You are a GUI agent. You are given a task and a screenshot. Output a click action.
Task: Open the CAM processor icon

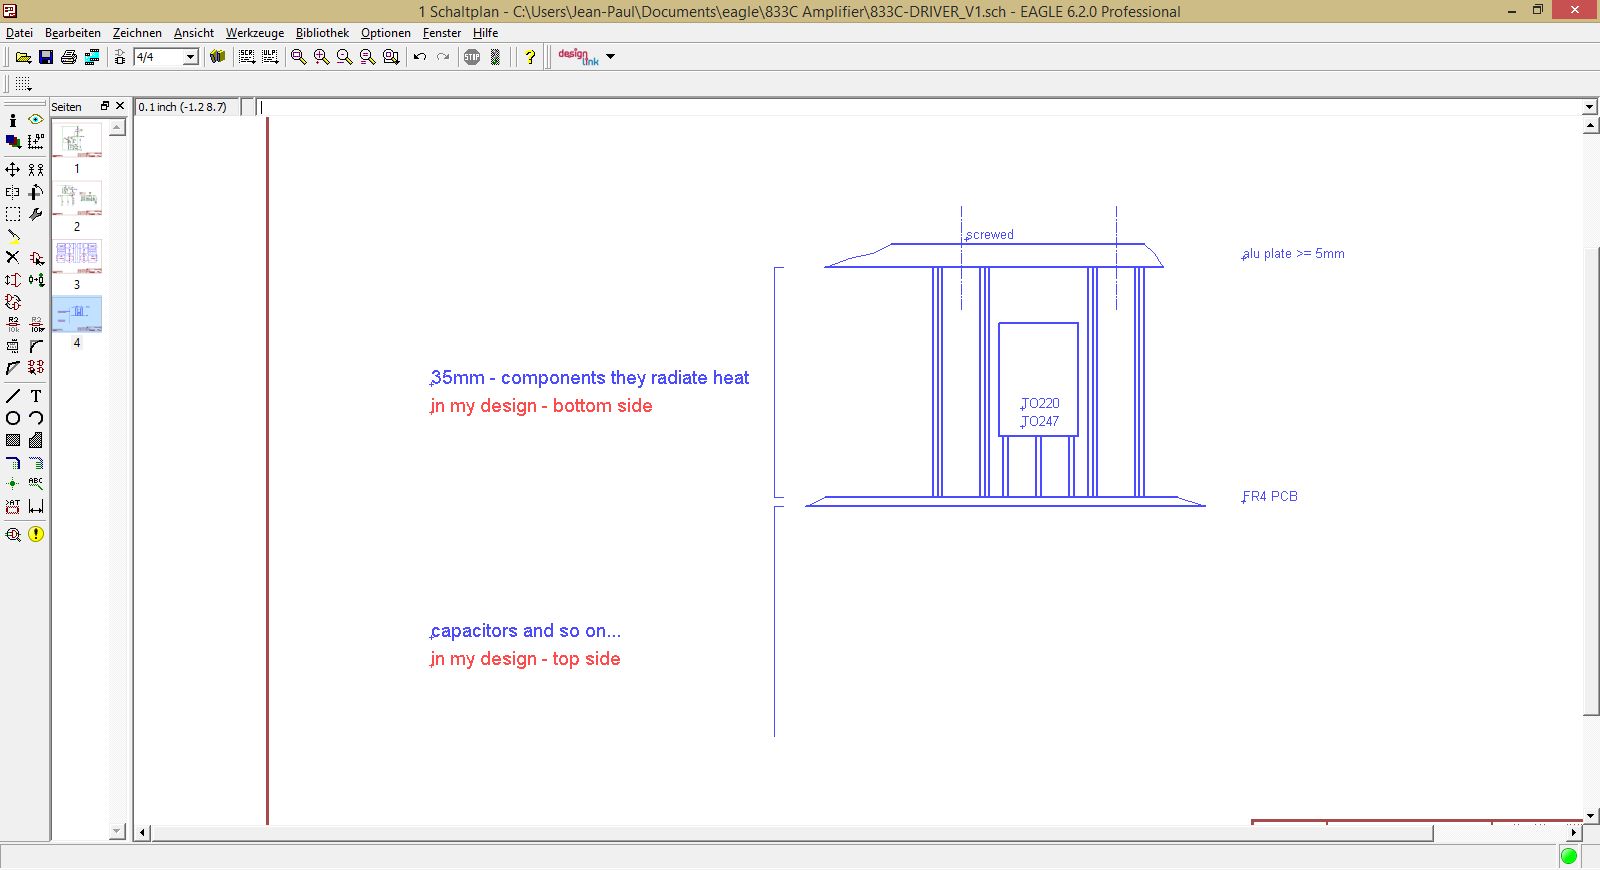coord(92,57)
